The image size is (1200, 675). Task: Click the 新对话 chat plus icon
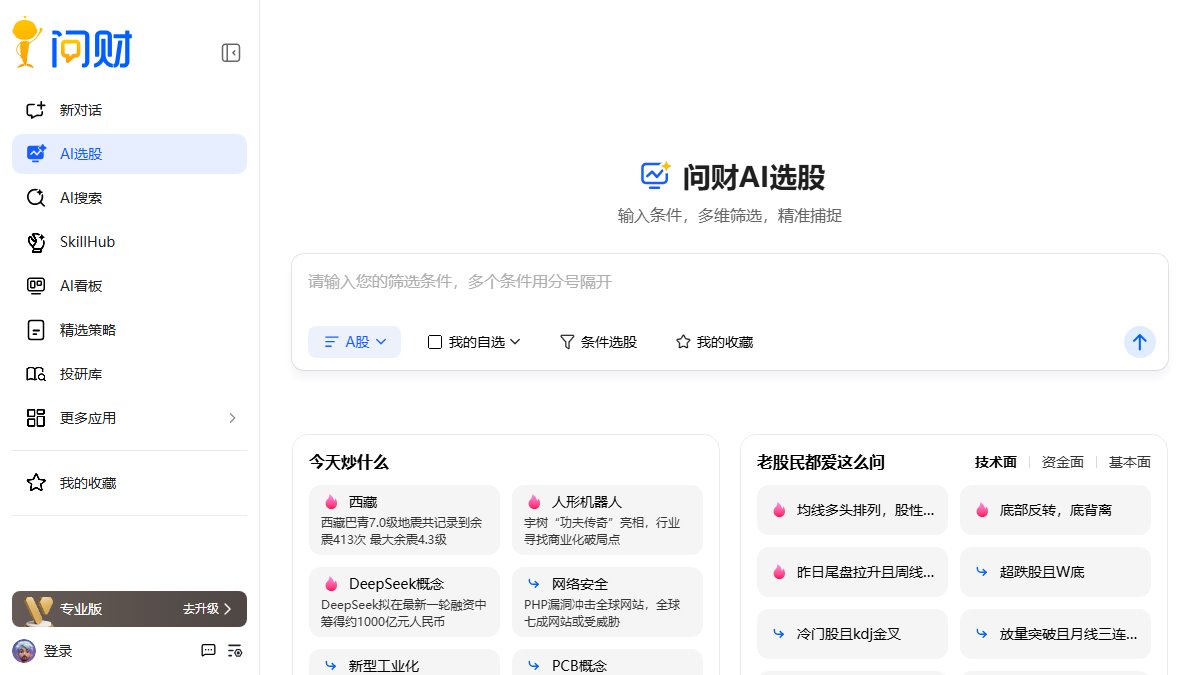click(x=36, y=110)
